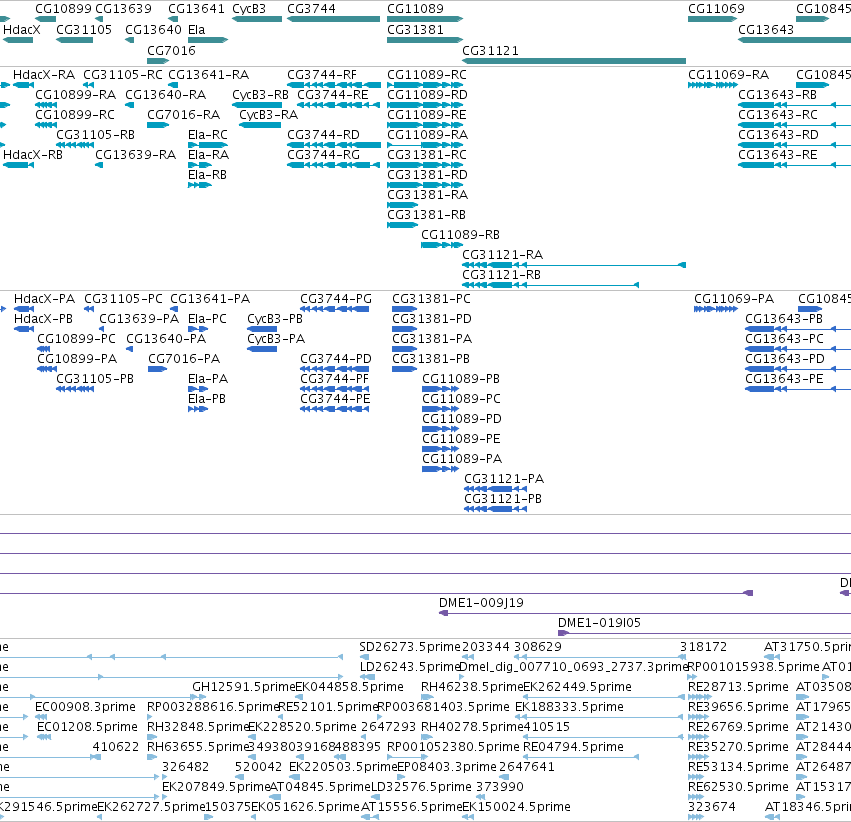This screenshot has width=851, height=822.
Task: Open protein Ela-PA label
Action: (x=208, y=379)
